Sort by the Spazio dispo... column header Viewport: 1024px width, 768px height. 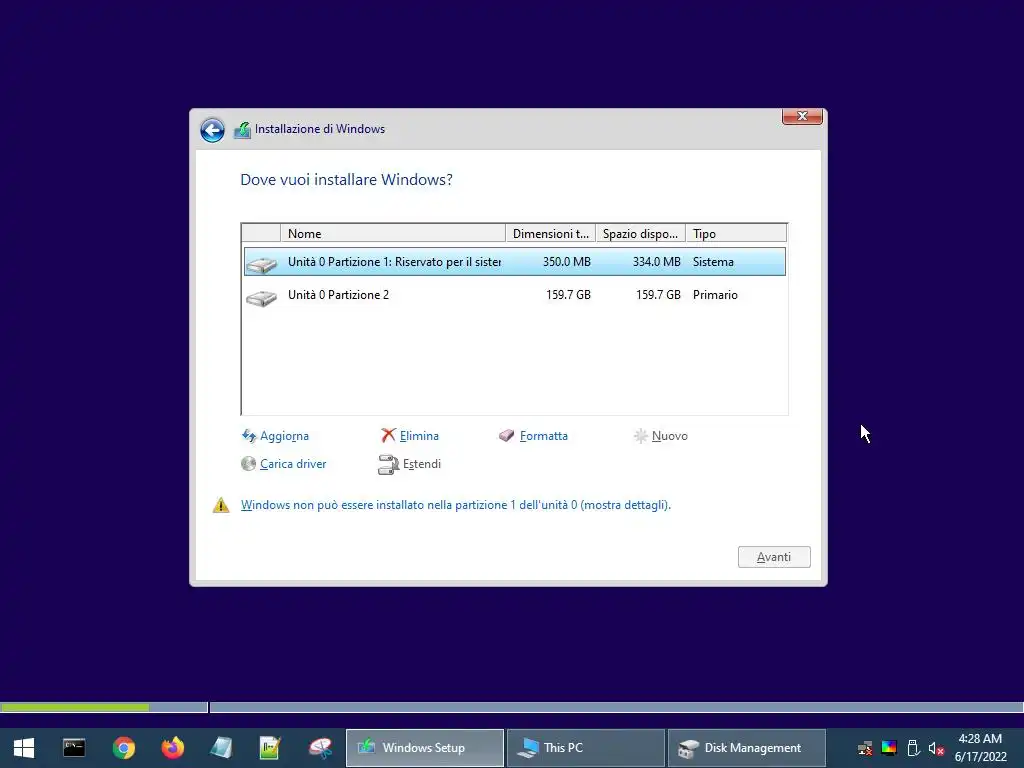[x=640, y=233]
